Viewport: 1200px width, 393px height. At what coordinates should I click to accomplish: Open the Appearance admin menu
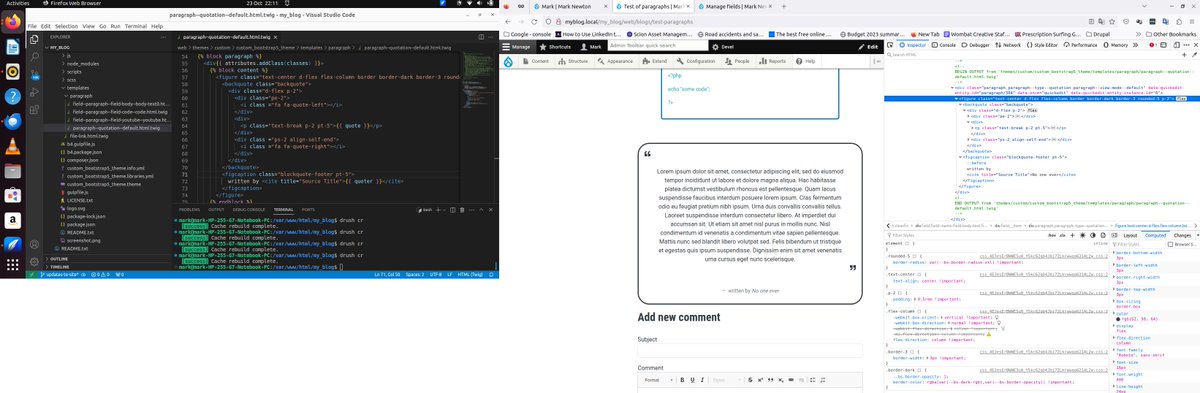click(x=616, y=61)
